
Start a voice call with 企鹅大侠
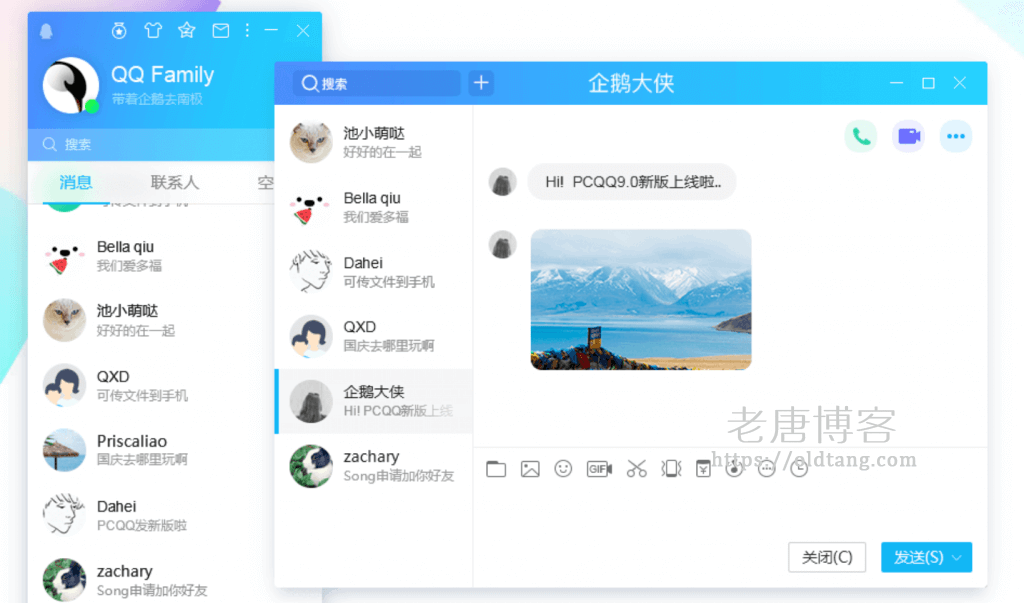(861, 135)
